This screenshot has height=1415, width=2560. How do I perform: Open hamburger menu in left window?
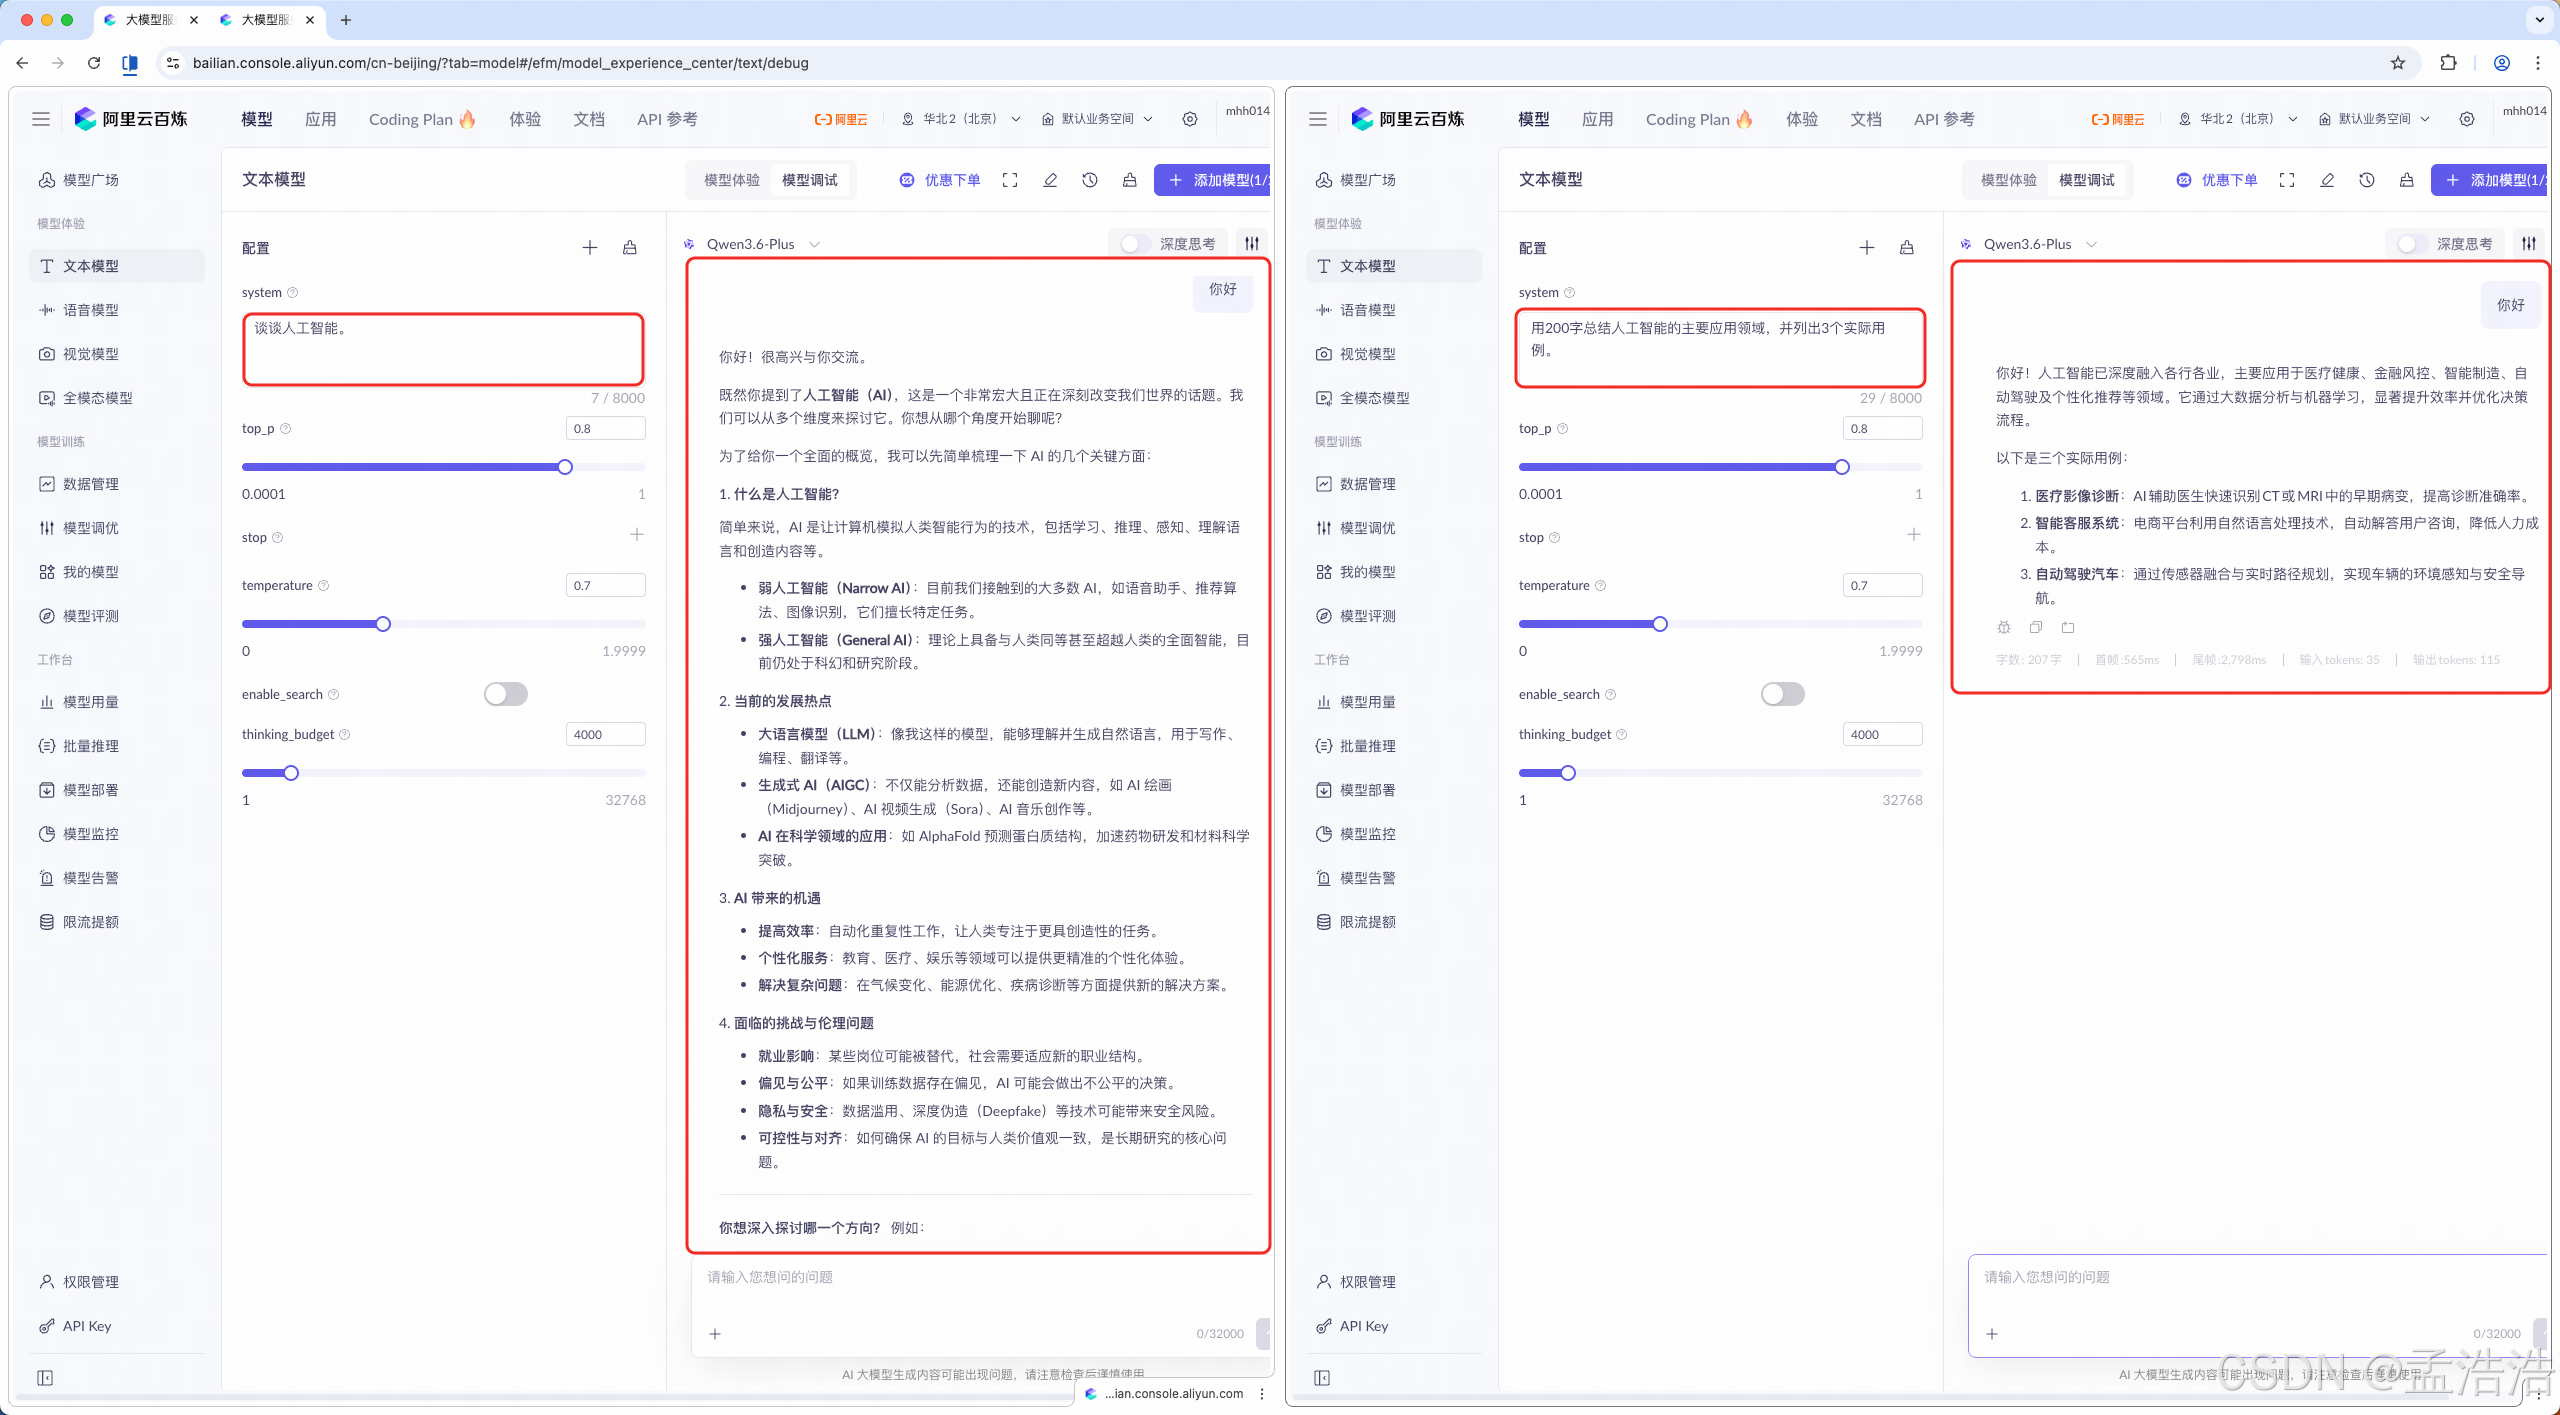coord(41,119)
